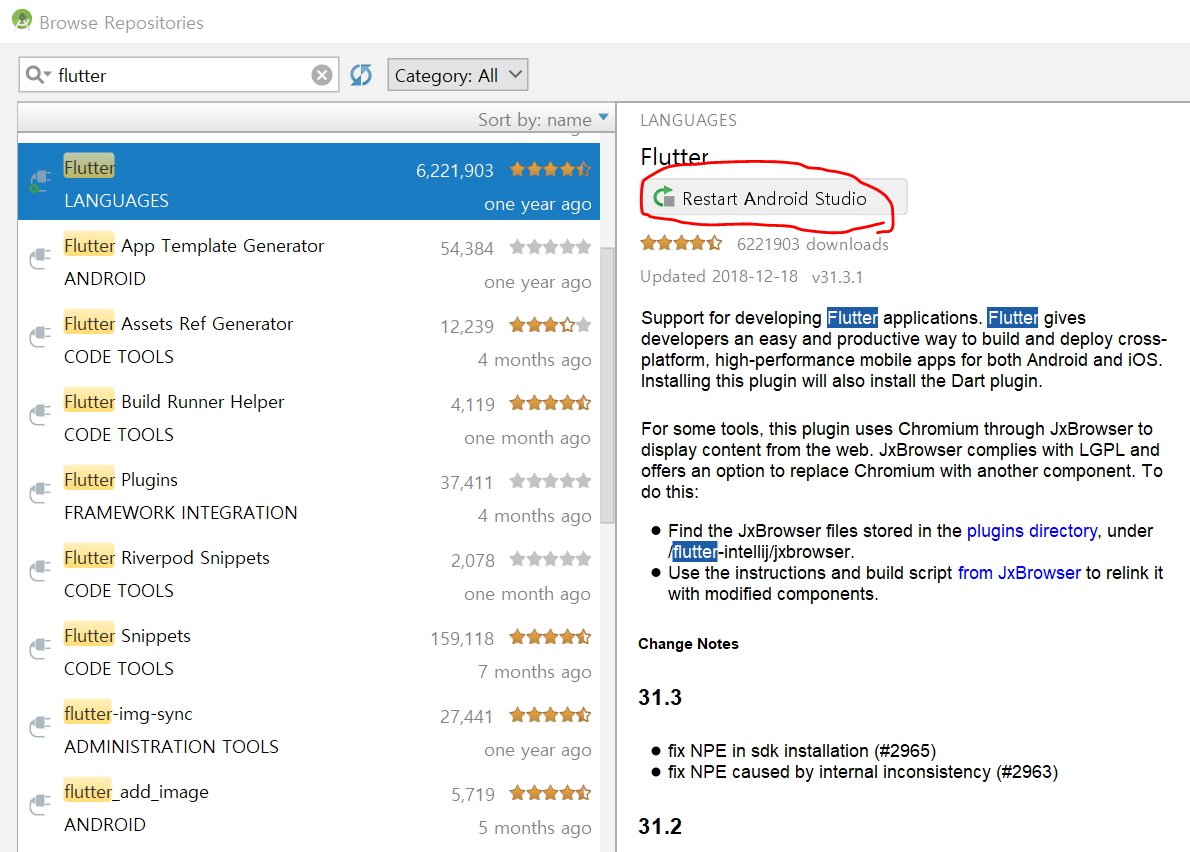The height and width of the screenshot is (852, 1190).
Task: Click the Restart Android Studio button
Action: (x=774, y=198)
